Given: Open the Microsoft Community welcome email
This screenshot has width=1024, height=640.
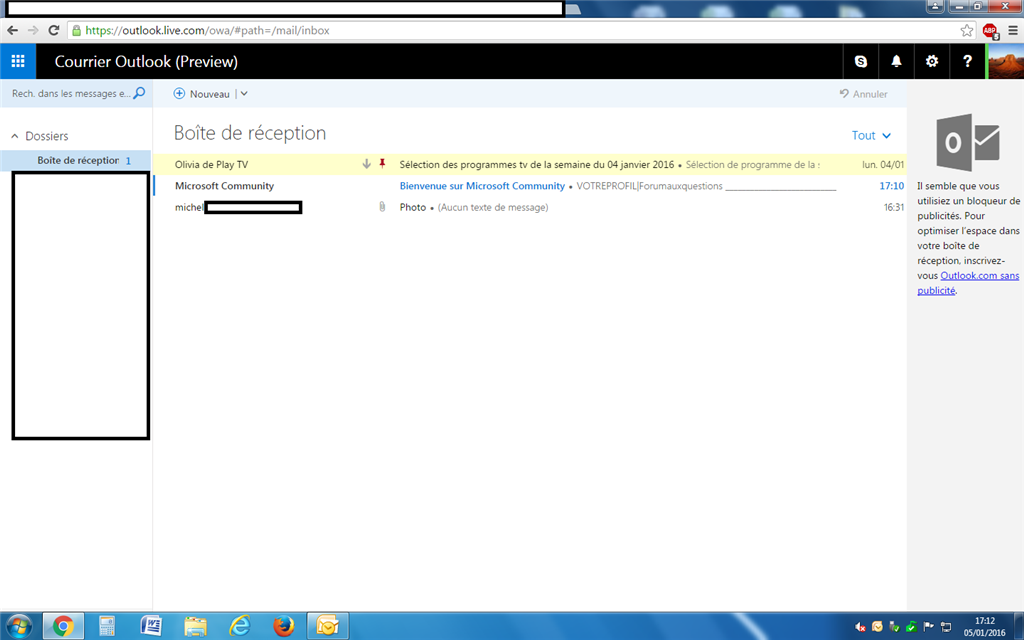Looking at the screenshot, I should pos(529,186).
